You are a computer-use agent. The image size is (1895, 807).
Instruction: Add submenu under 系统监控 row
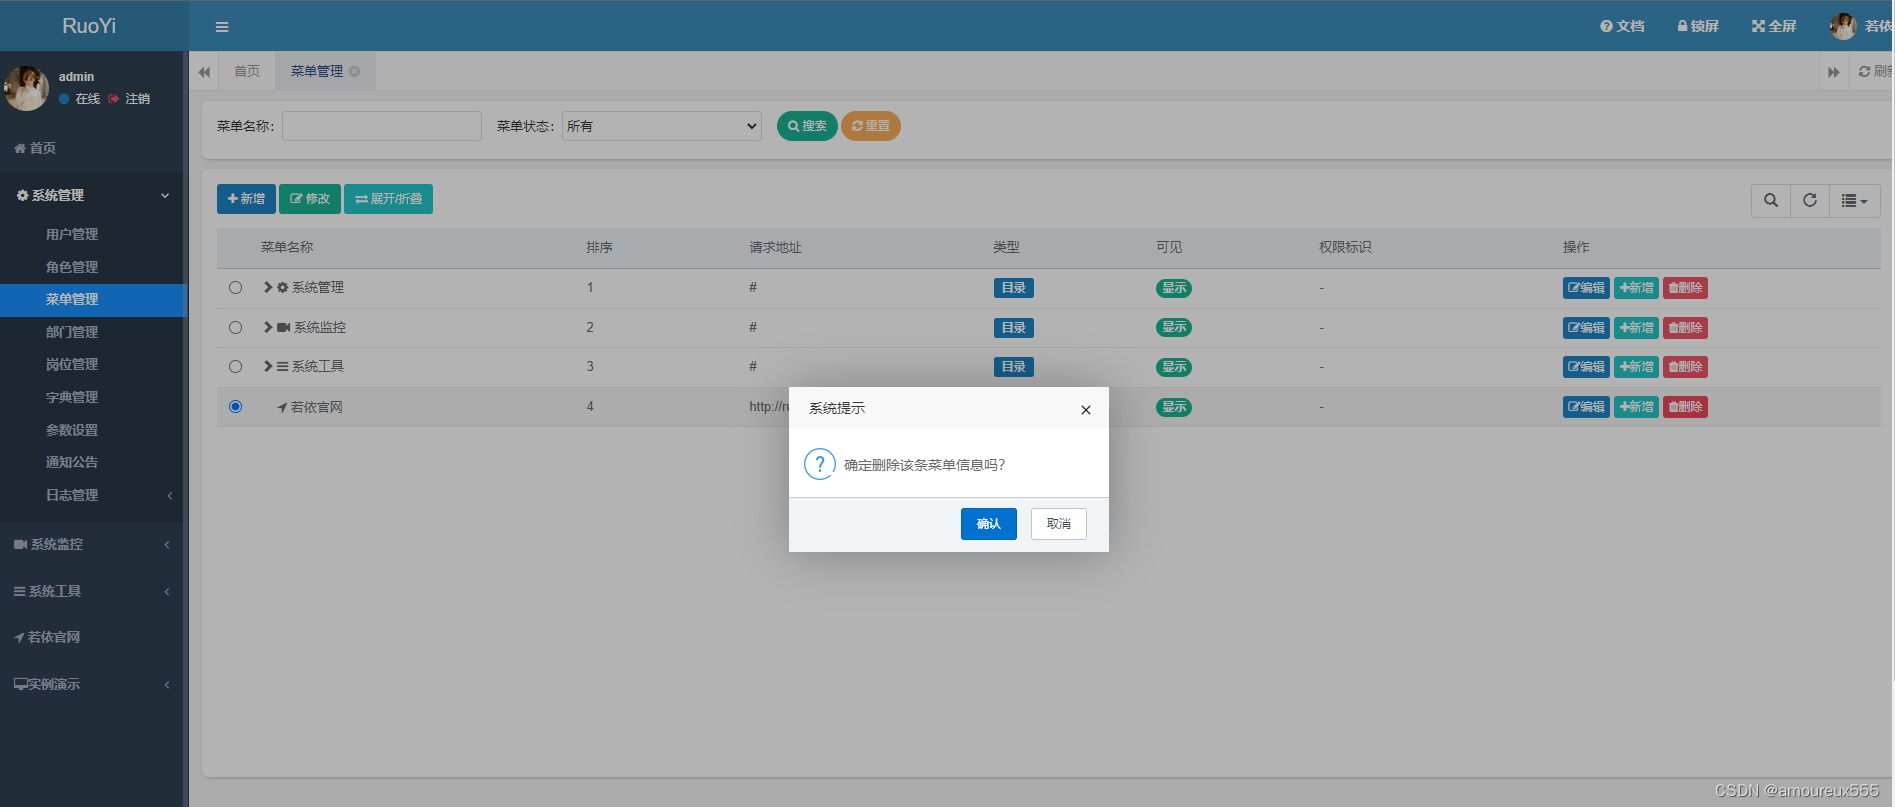(1637, 328)
